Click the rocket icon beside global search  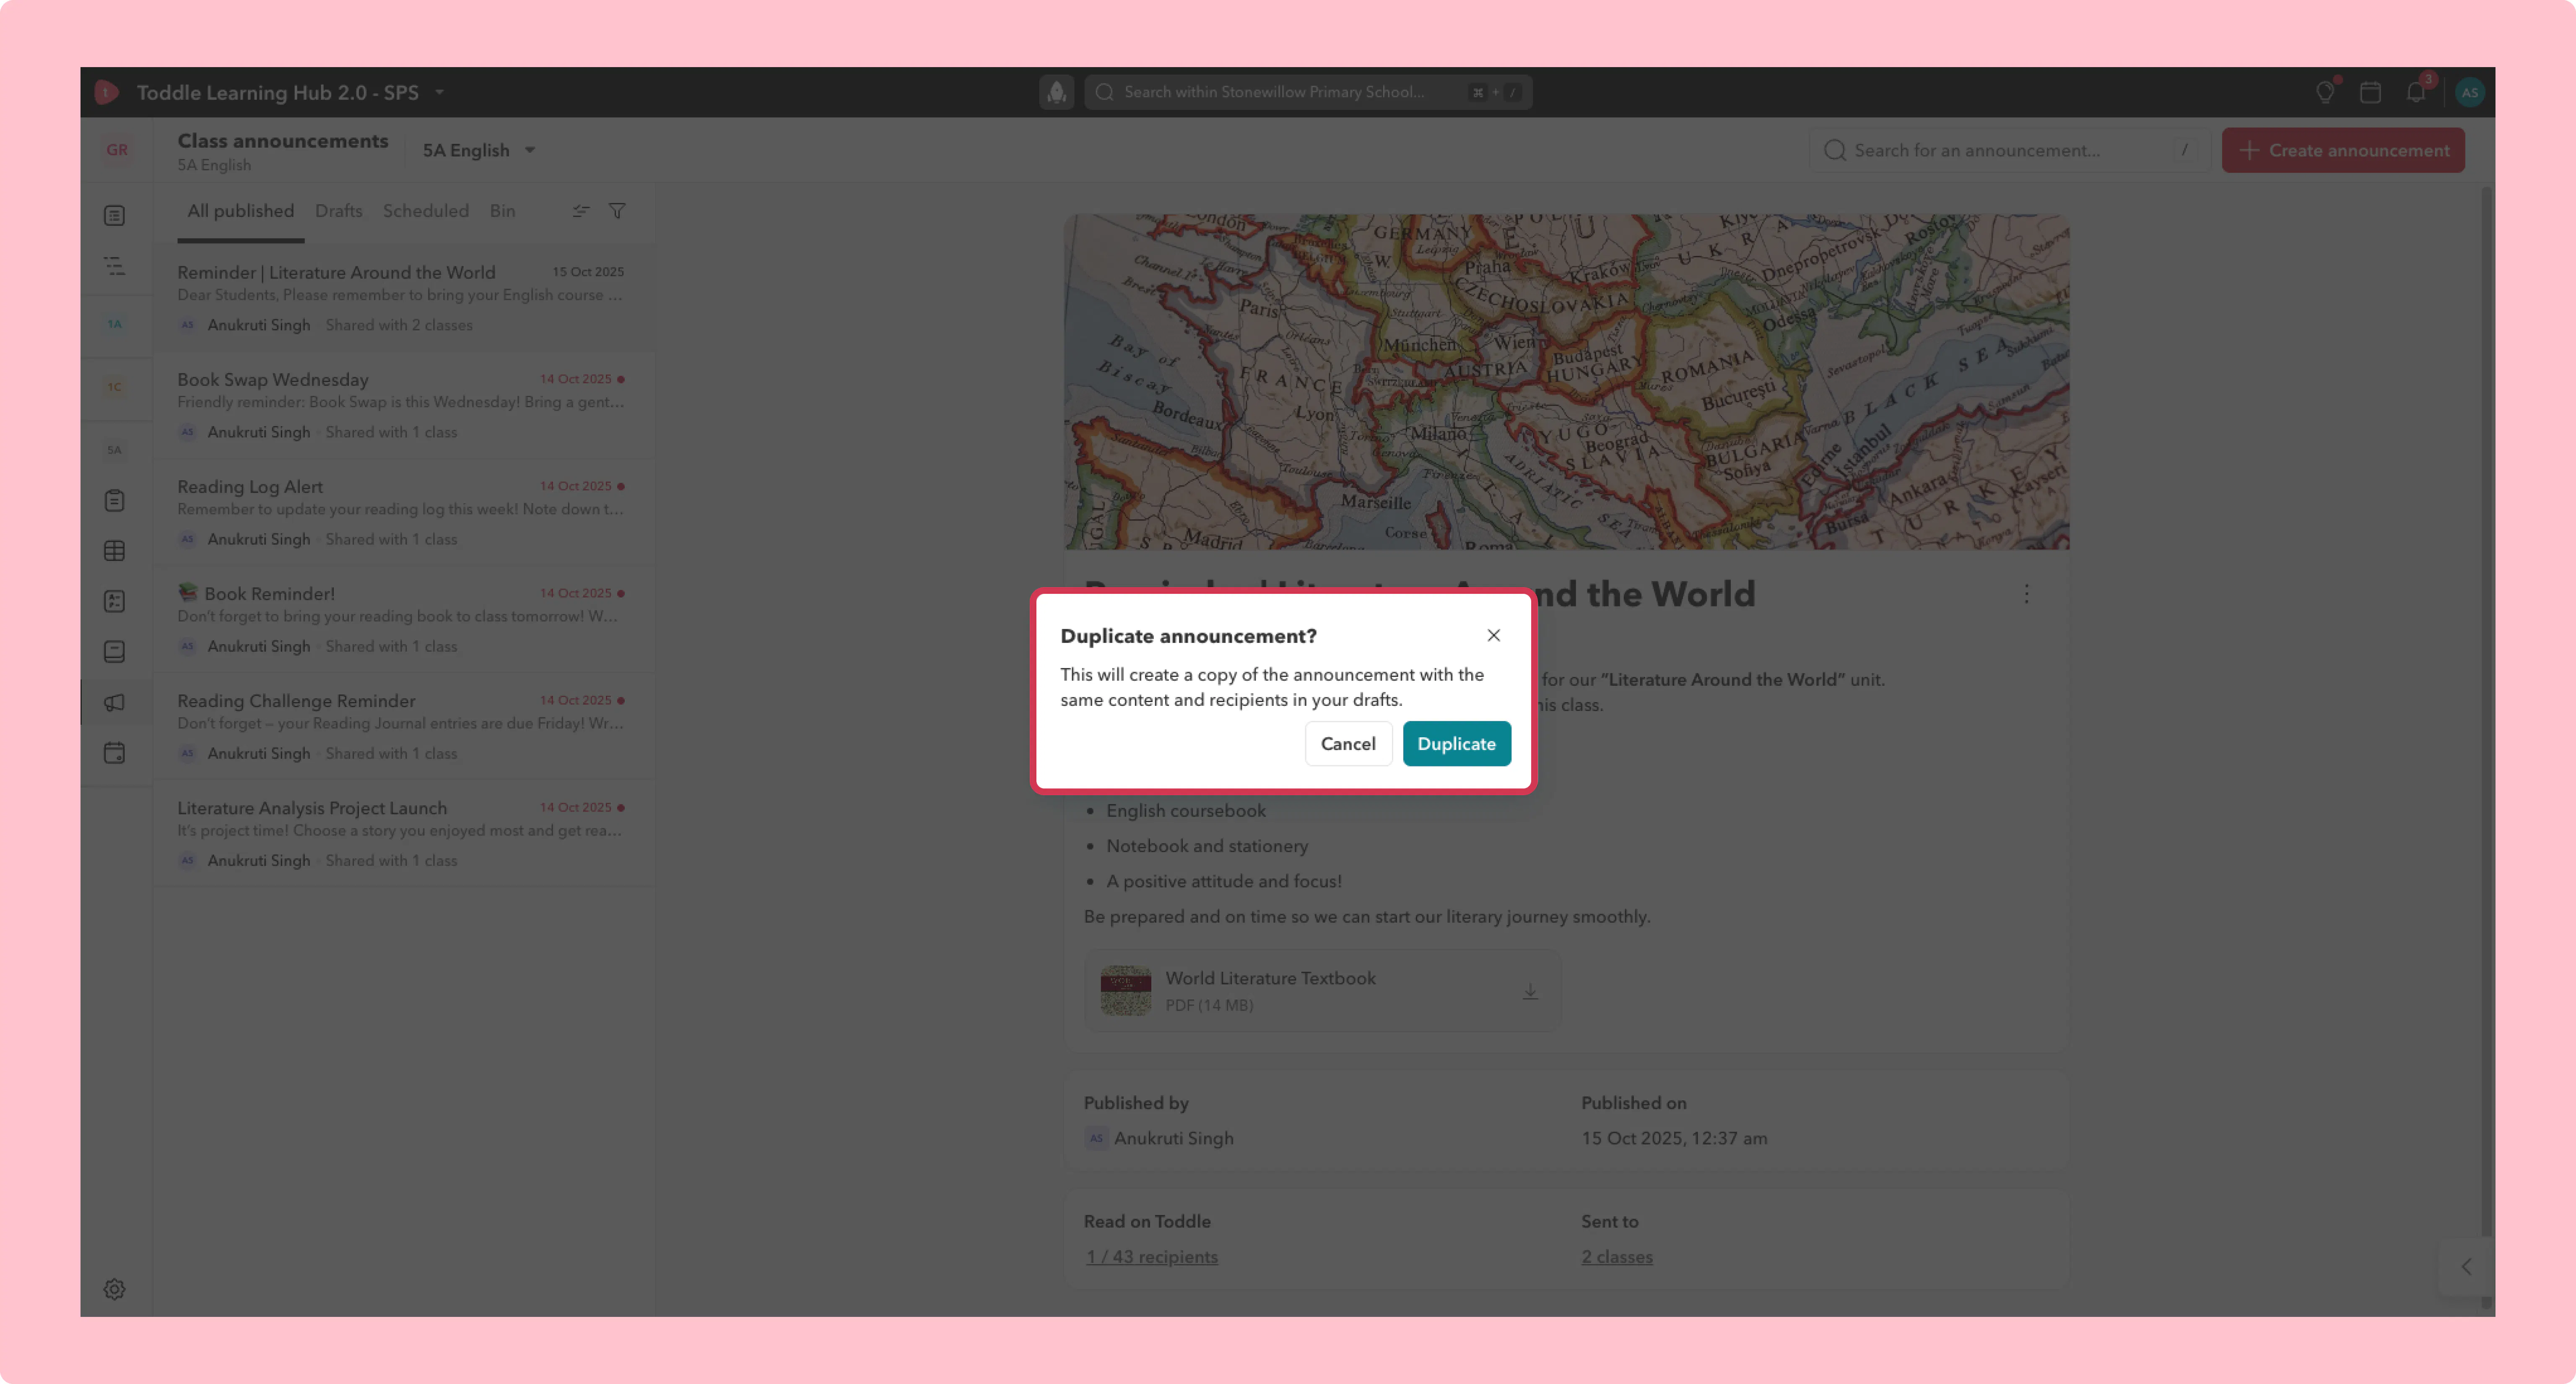[x=1056, y=92]
